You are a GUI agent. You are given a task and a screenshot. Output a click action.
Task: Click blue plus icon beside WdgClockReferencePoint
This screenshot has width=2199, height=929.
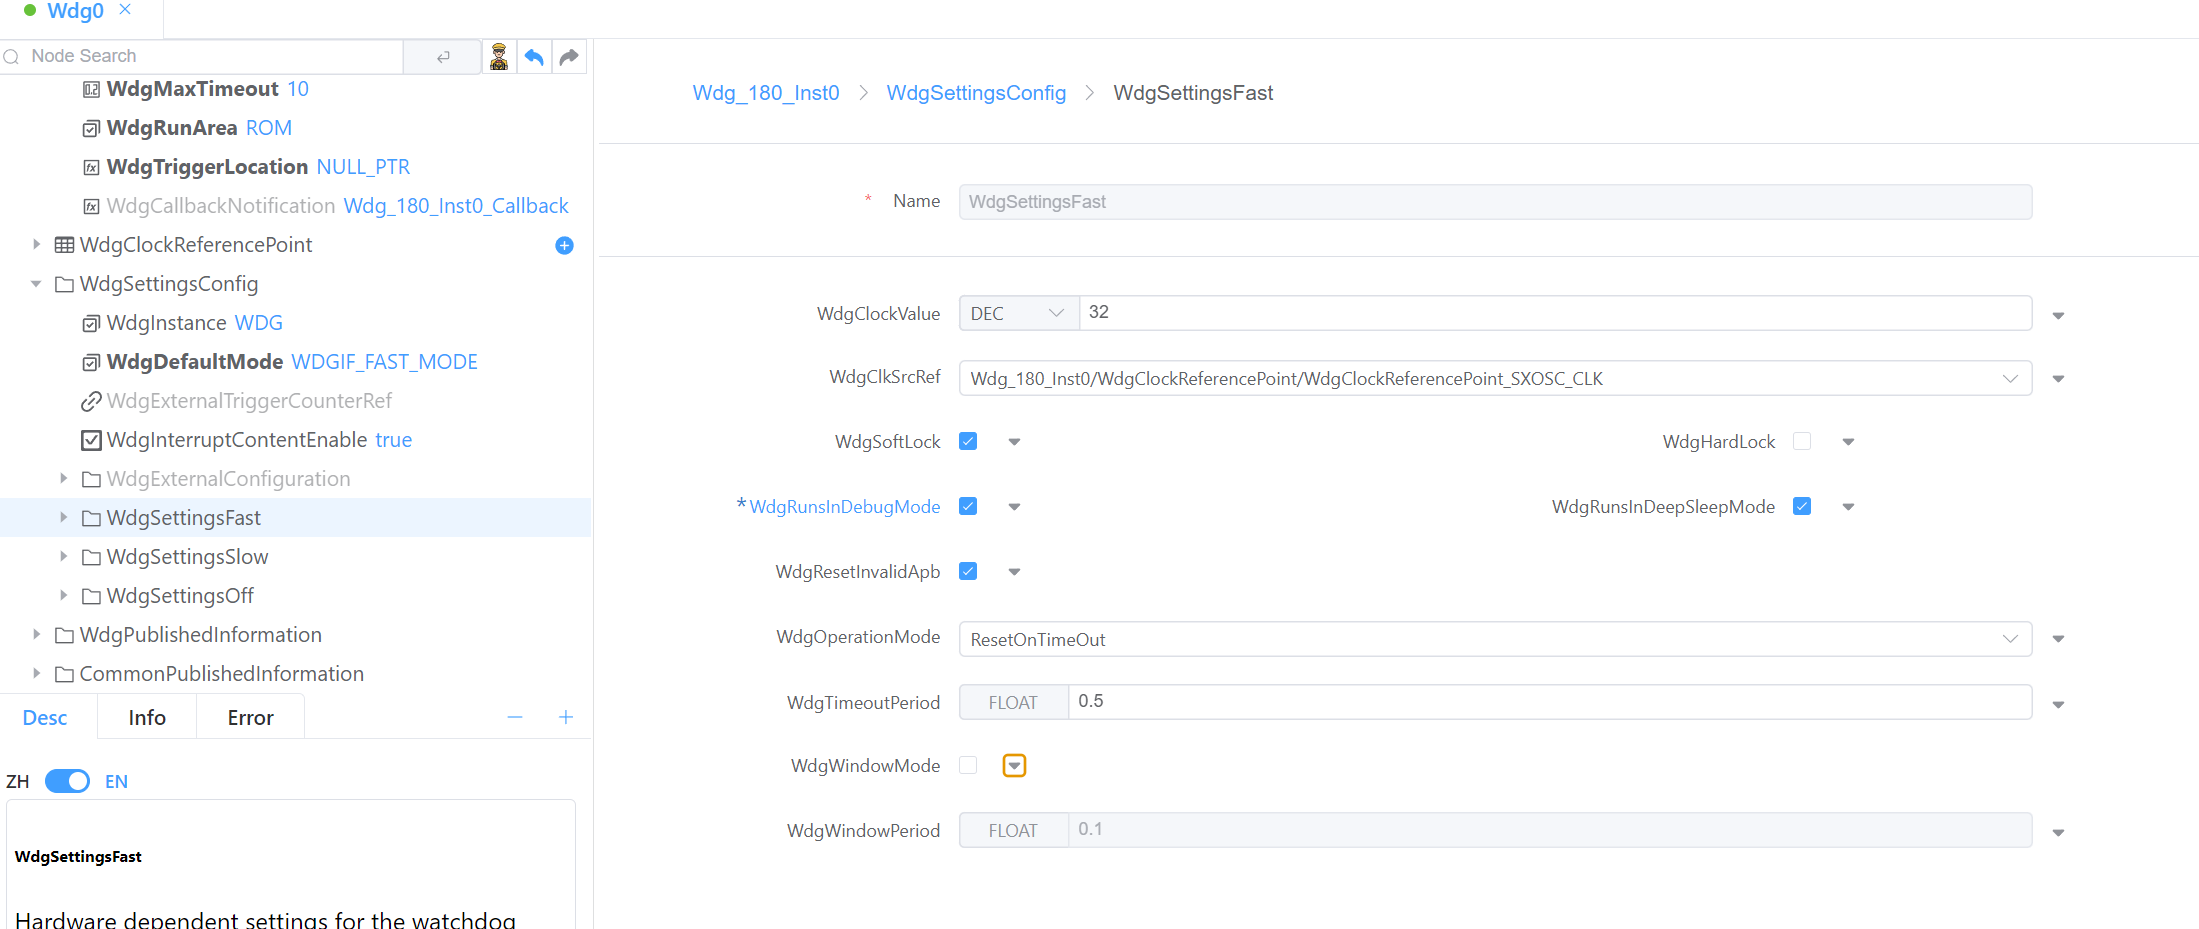564,245
